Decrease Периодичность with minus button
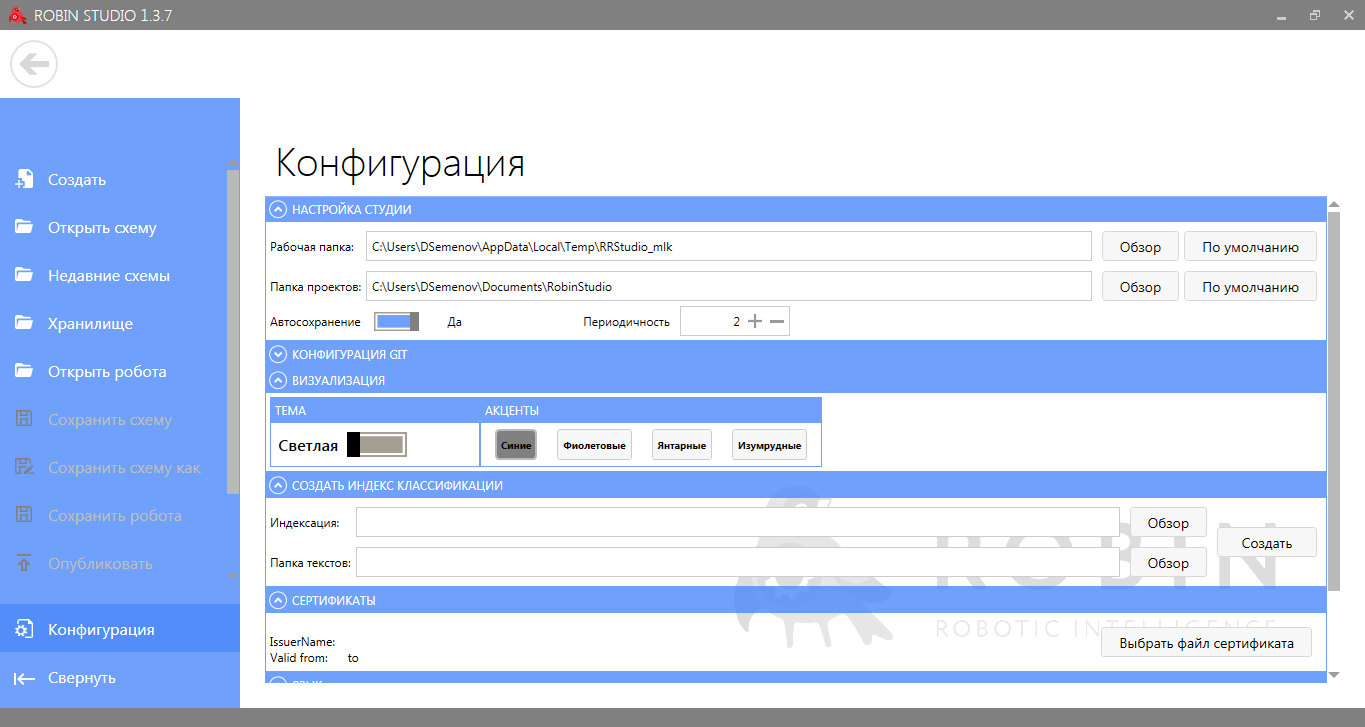The height and width of the screenshot is (727, 1365). pyautogui.click(x=777, y=321)
